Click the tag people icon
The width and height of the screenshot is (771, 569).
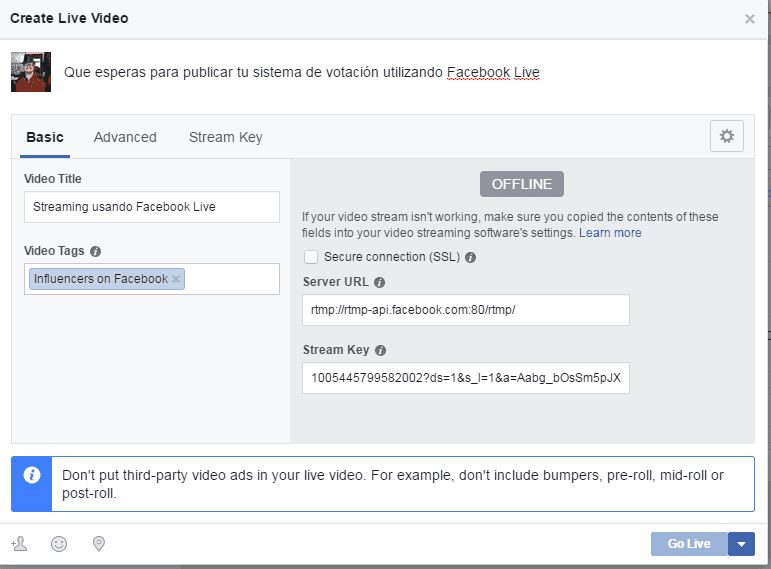(19, 544)
